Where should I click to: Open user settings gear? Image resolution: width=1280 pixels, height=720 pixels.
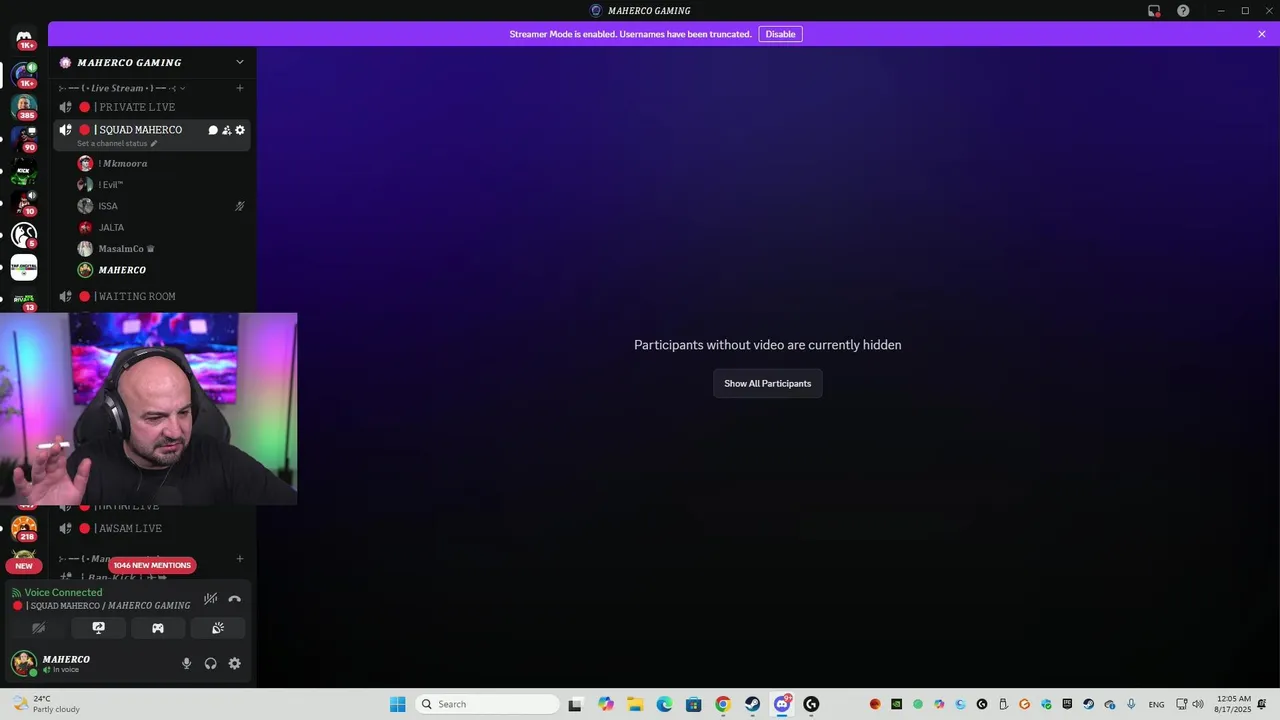tap(234, 663)
